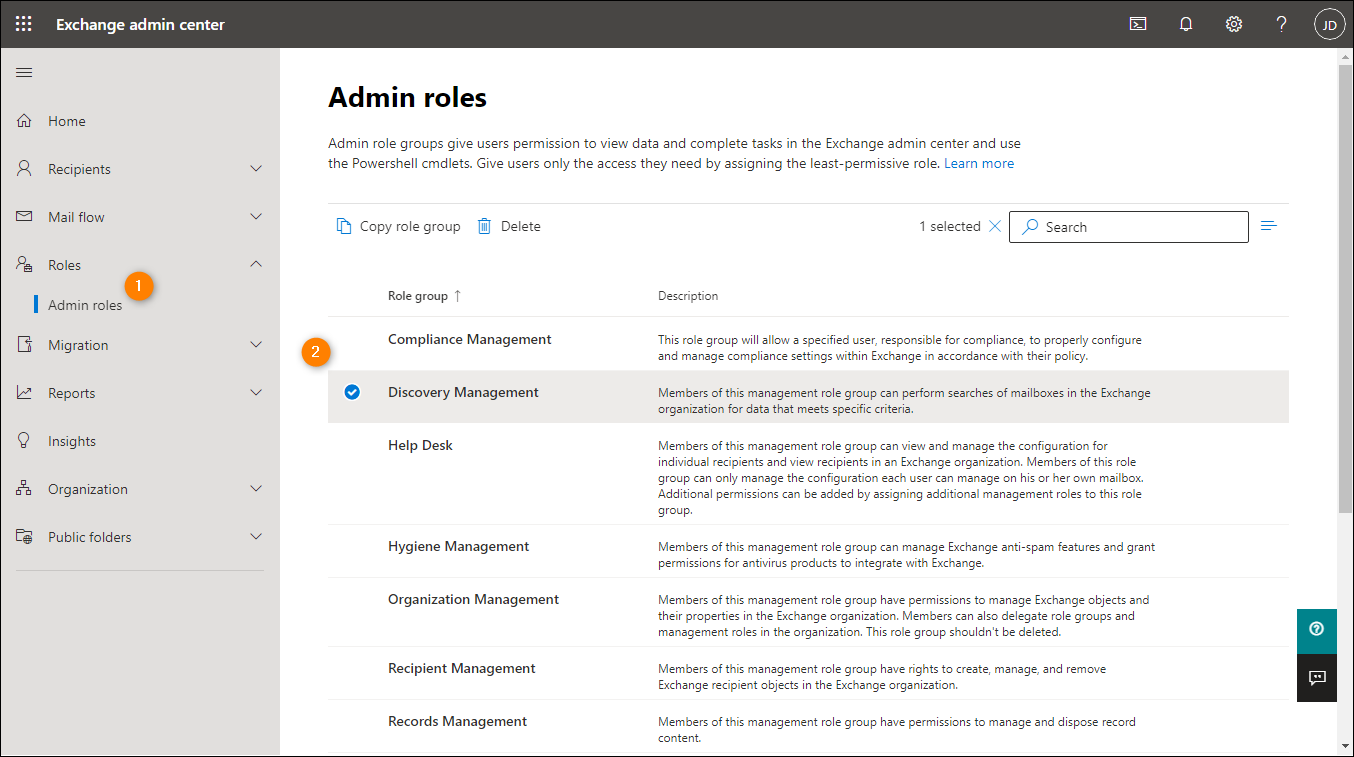
Task: Open Cloud Shell terminal icon in header
Action: 1138,24
